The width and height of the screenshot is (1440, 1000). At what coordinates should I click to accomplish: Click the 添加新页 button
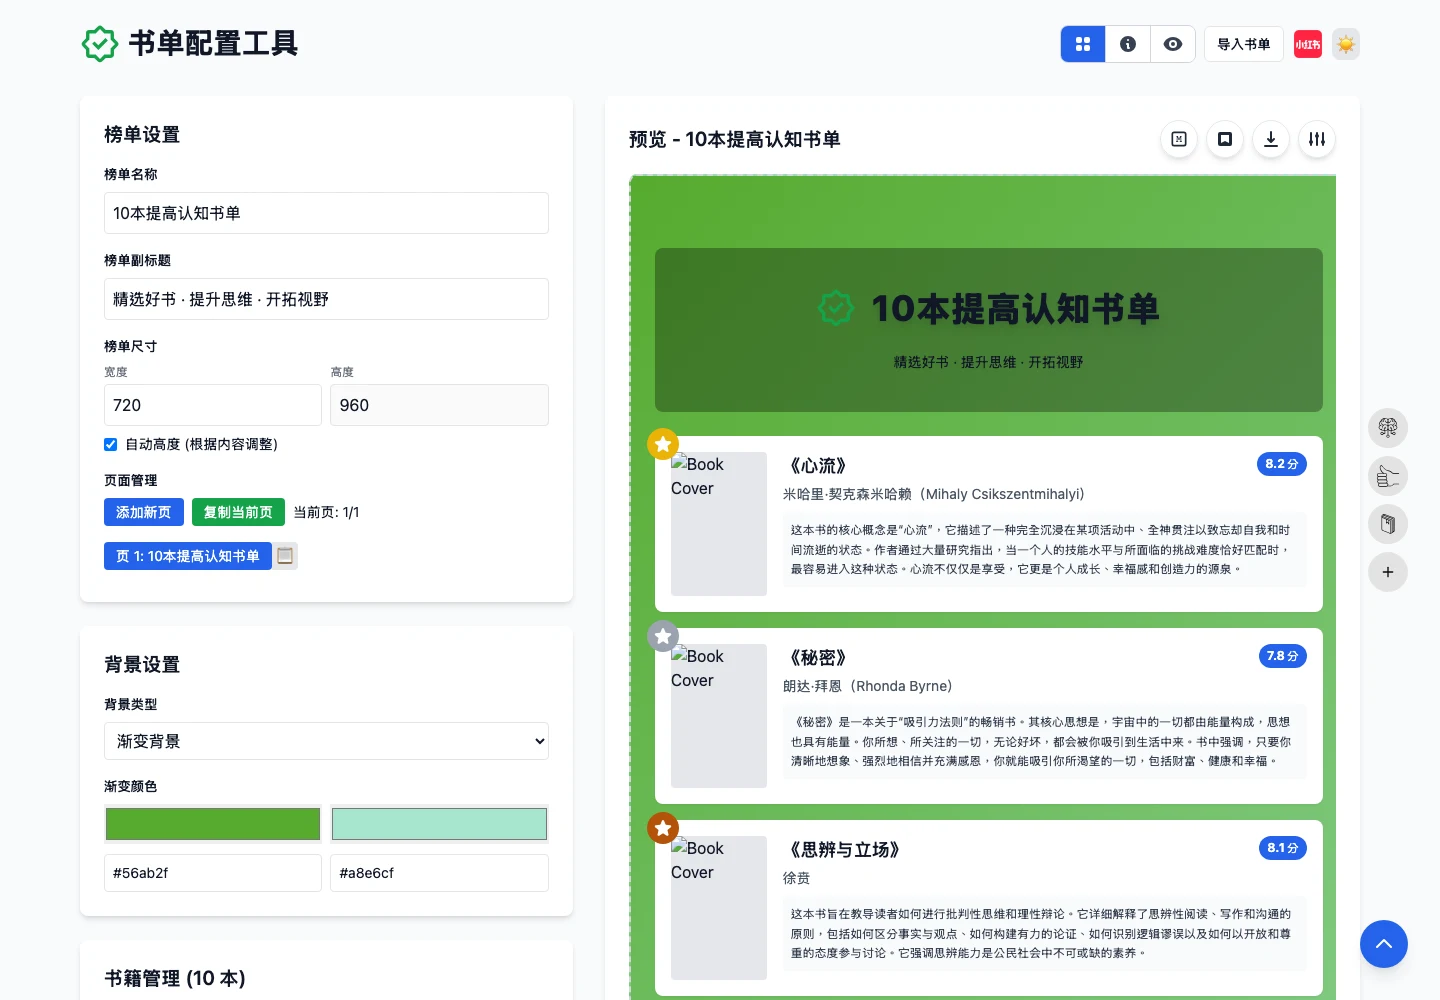tap(144, 512)
